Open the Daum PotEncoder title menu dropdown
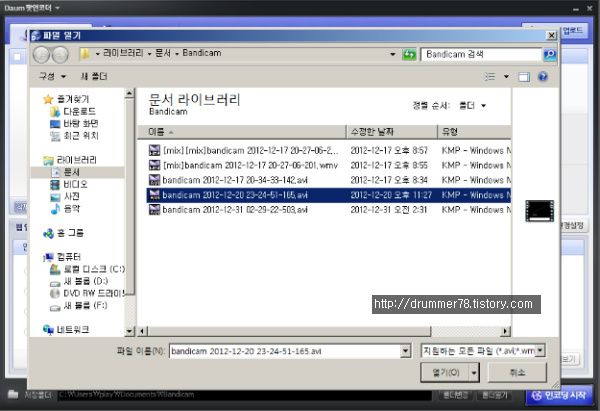The height and width of the screenshot is (411, 600). 57,8
